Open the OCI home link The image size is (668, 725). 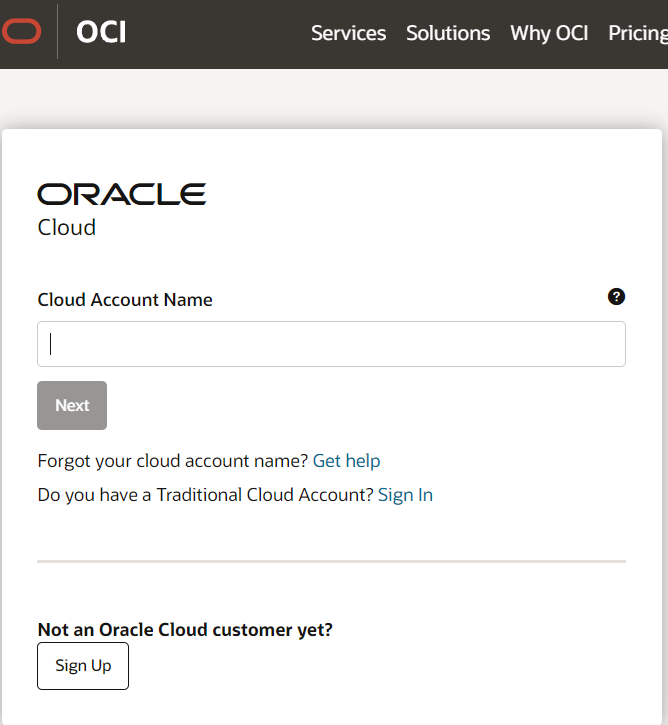(101, 32)
